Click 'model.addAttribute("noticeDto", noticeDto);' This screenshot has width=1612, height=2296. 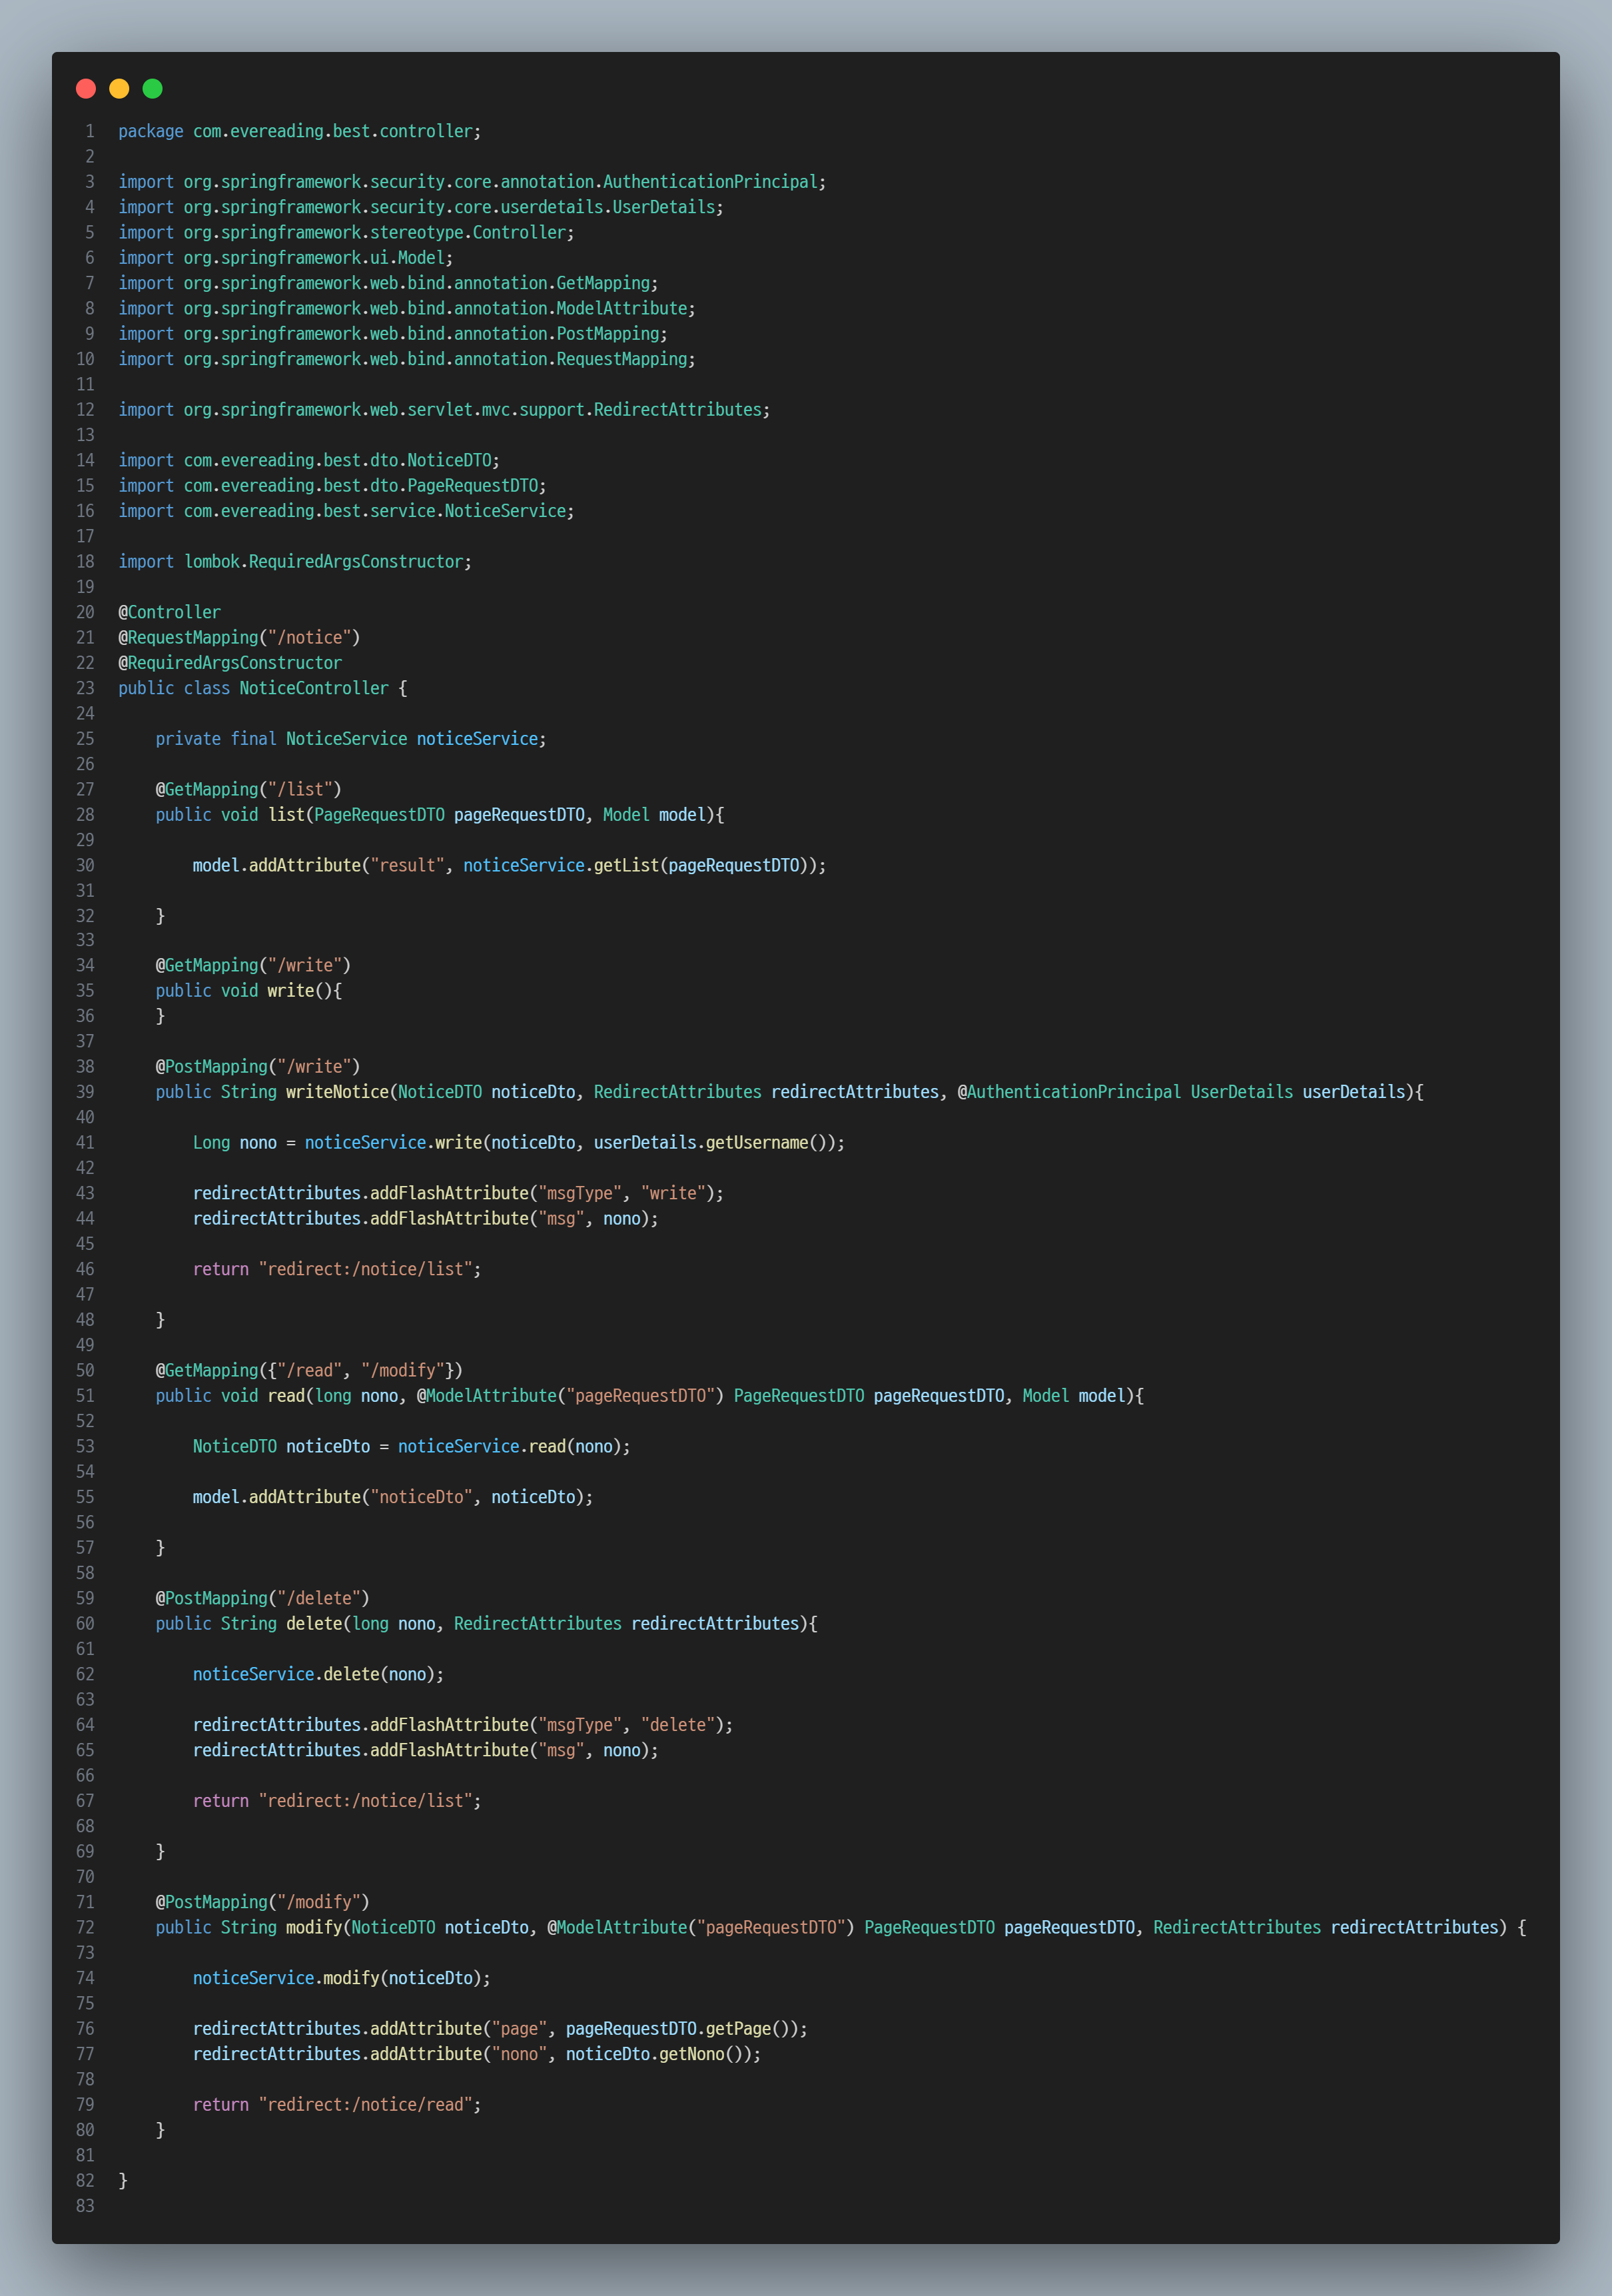click(393, 1497)
